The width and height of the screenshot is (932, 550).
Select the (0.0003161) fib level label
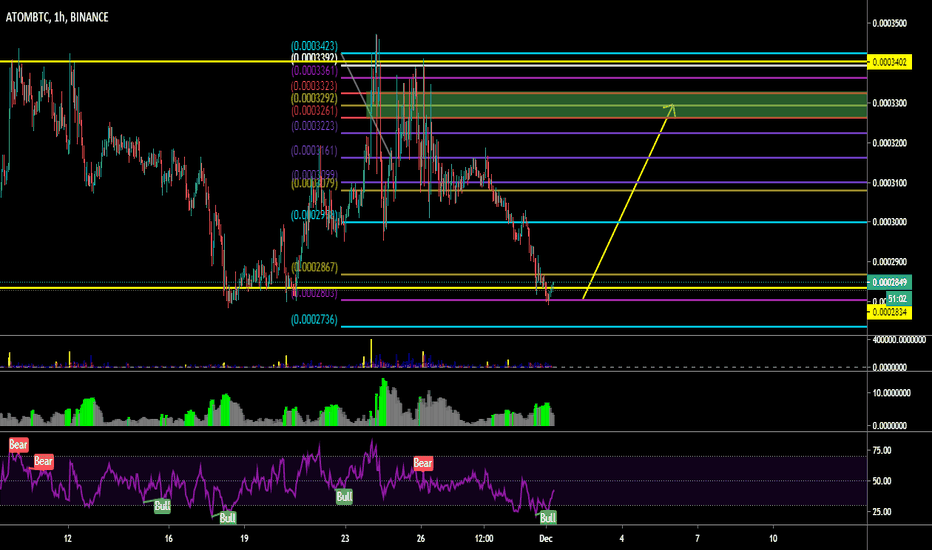click(x=314, y=151)
